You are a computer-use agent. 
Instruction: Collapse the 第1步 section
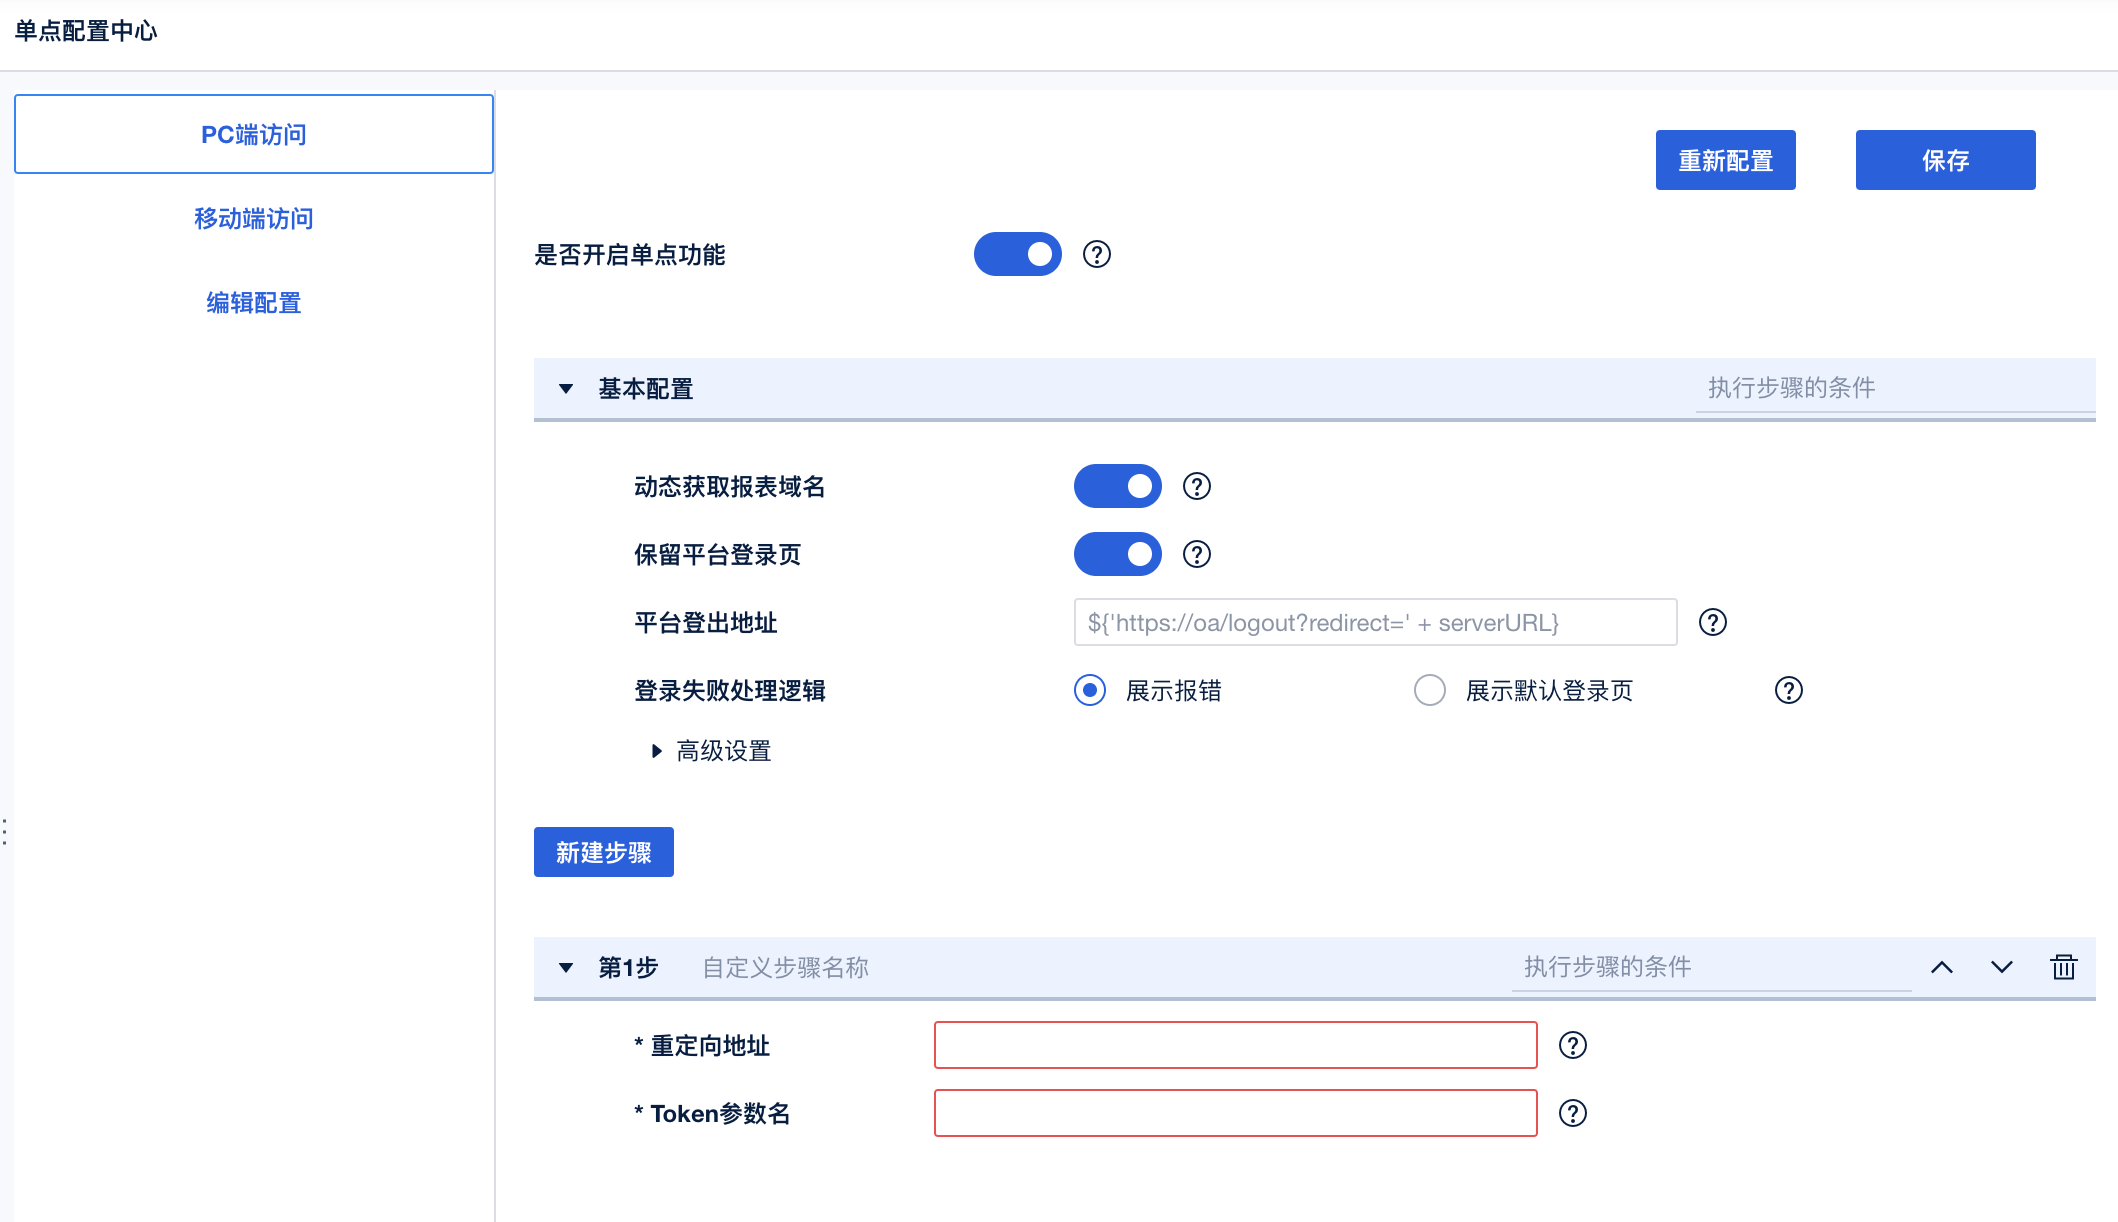(566, 968)
